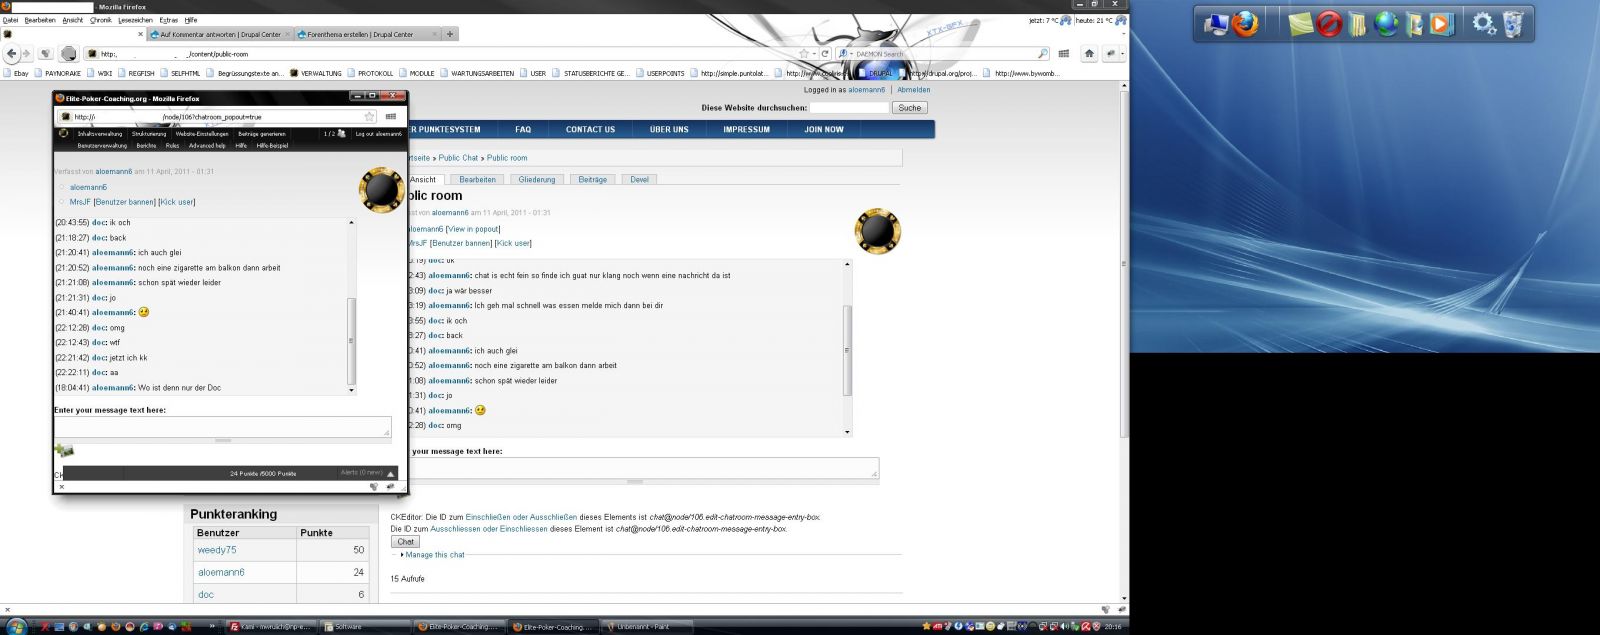Click popout chat log vertical scrollbar
This screenshot has width=1600, height=635.
pos(351,340)
